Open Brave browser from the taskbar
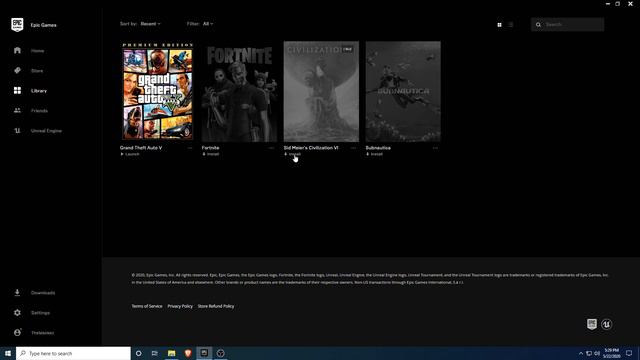Screen dimensions: 640x360 point(188,353)
